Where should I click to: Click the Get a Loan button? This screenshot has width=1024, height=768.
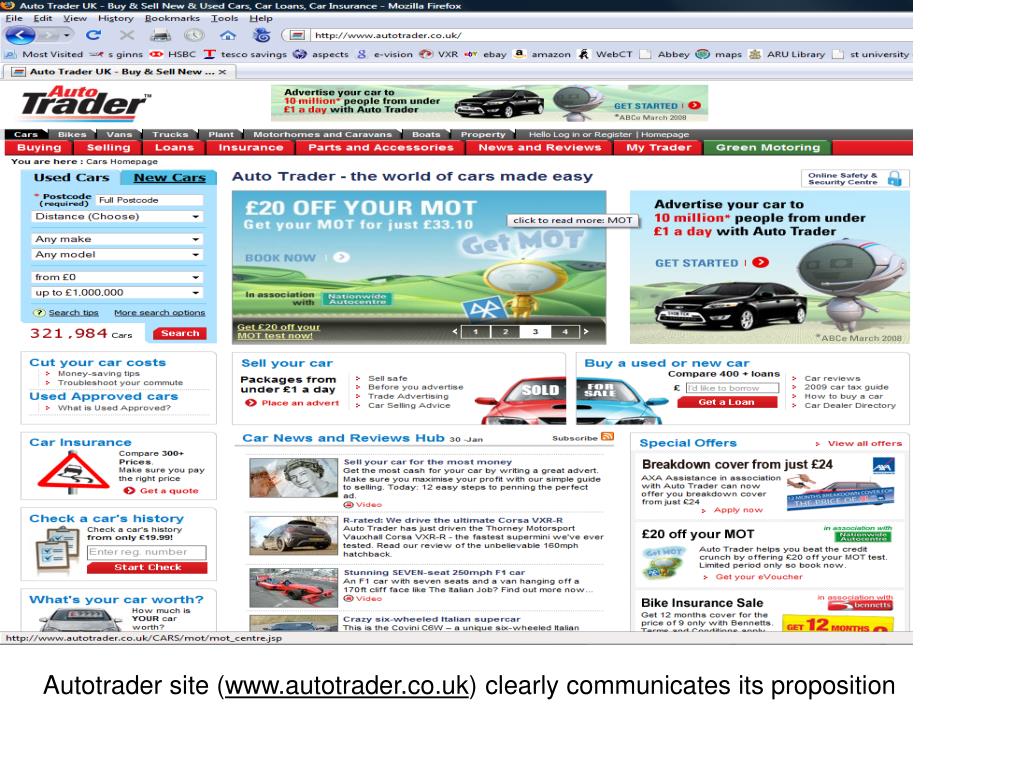click(x=727, y=402)
